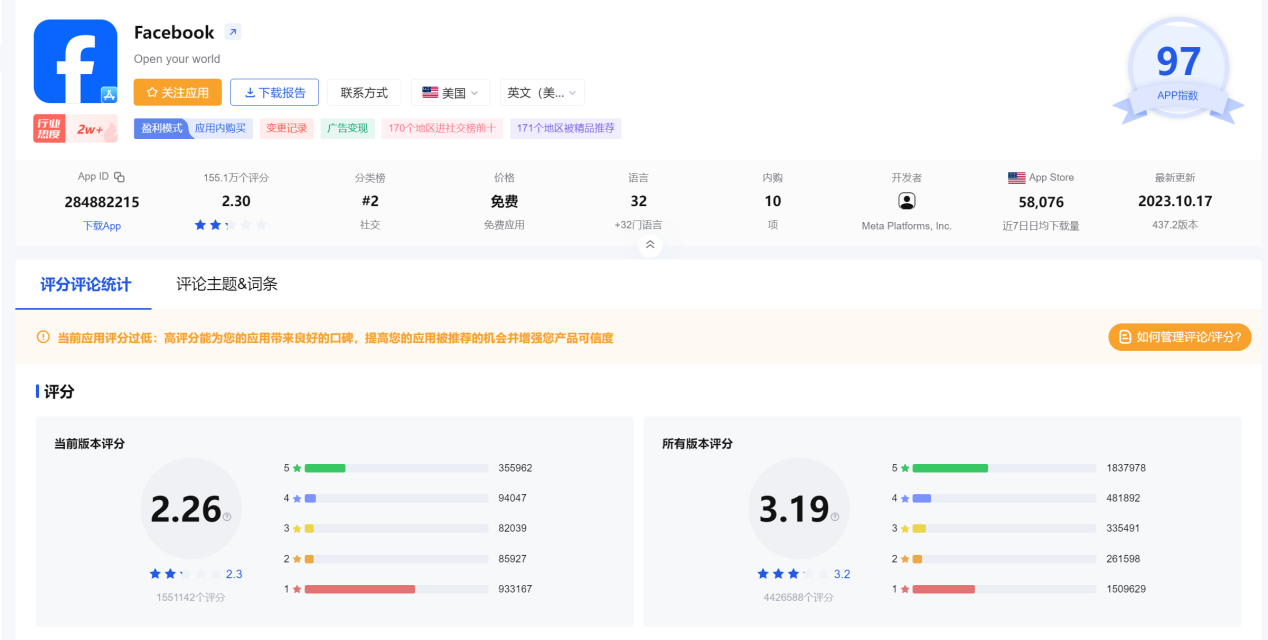Click the Facebook app icon

coord(75,61)
